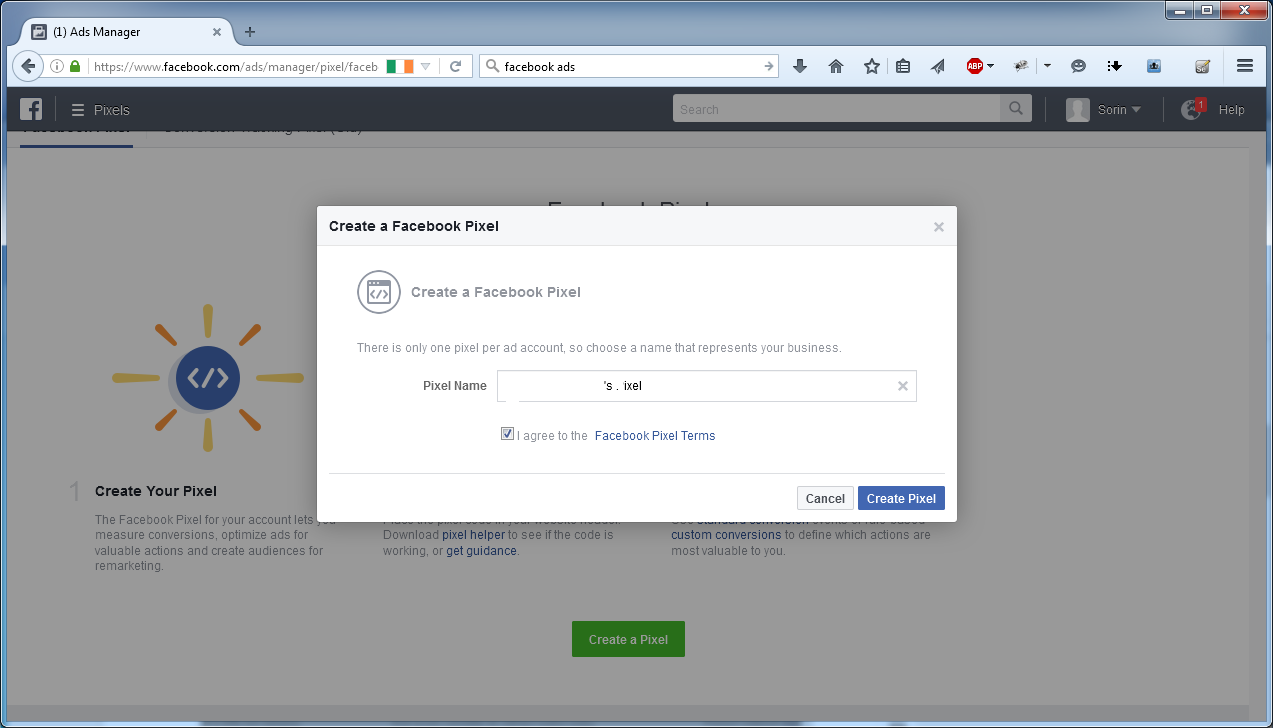Open the Pixels navigation hamburger menu
This screenshot has width=1273, height=728.
click(78, 110)
